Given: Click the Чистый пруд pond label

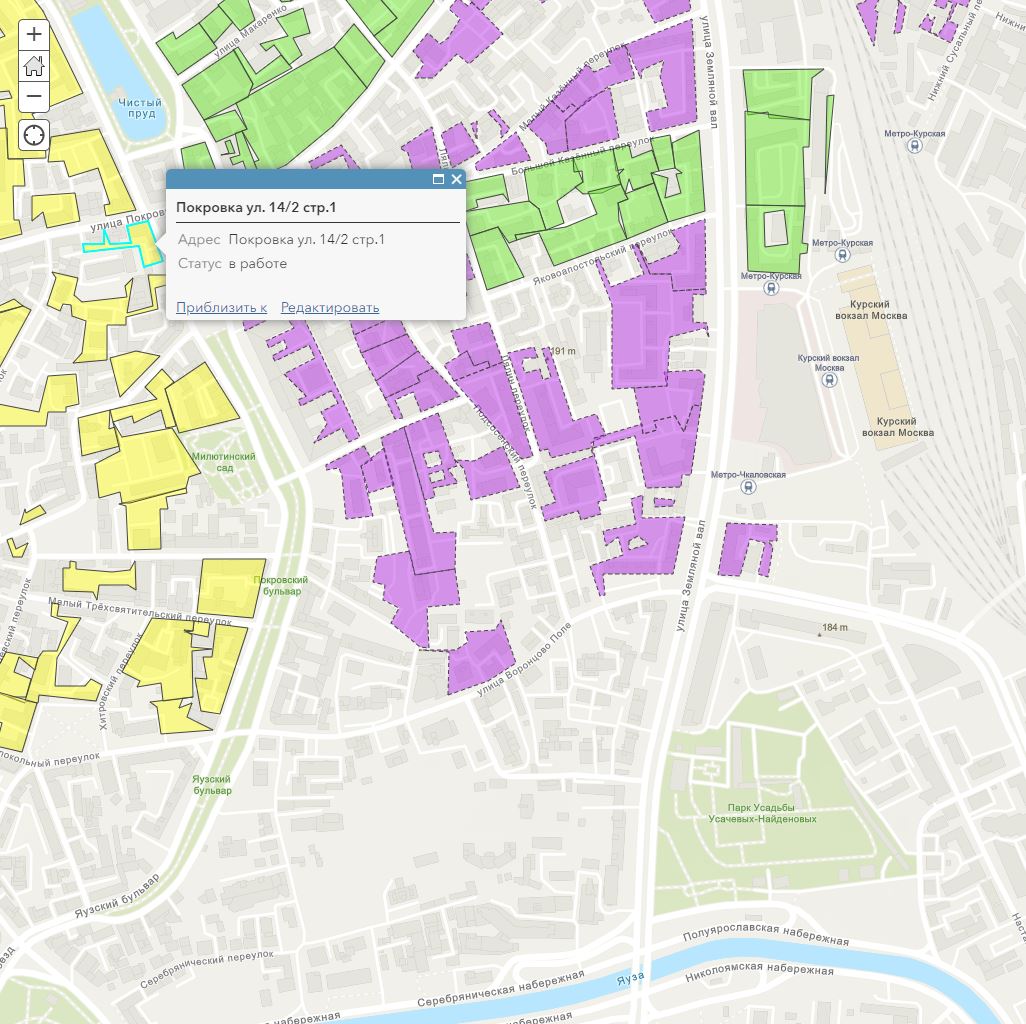Looking at the screenshot, I should pos(139,108).
